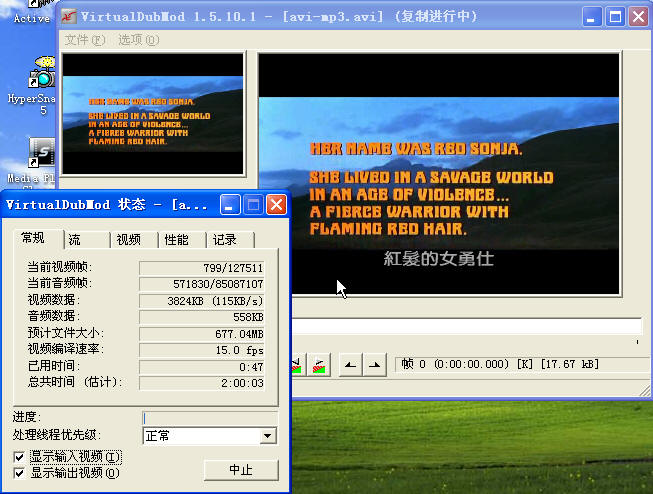653x494 pixels.
Task: Click the 中止 abort button
Action: pyautogui.click(x=241, y=470)
